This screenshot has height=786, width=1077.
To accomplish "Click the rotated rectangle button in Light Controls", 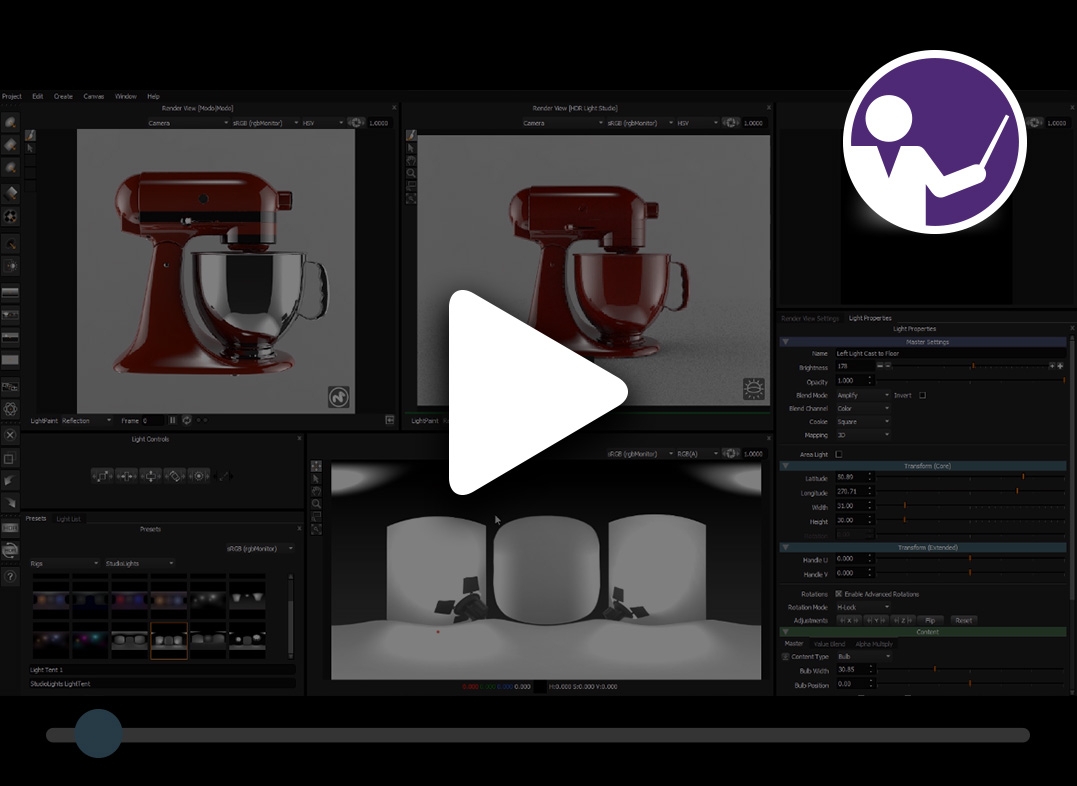I will (174, 475).
